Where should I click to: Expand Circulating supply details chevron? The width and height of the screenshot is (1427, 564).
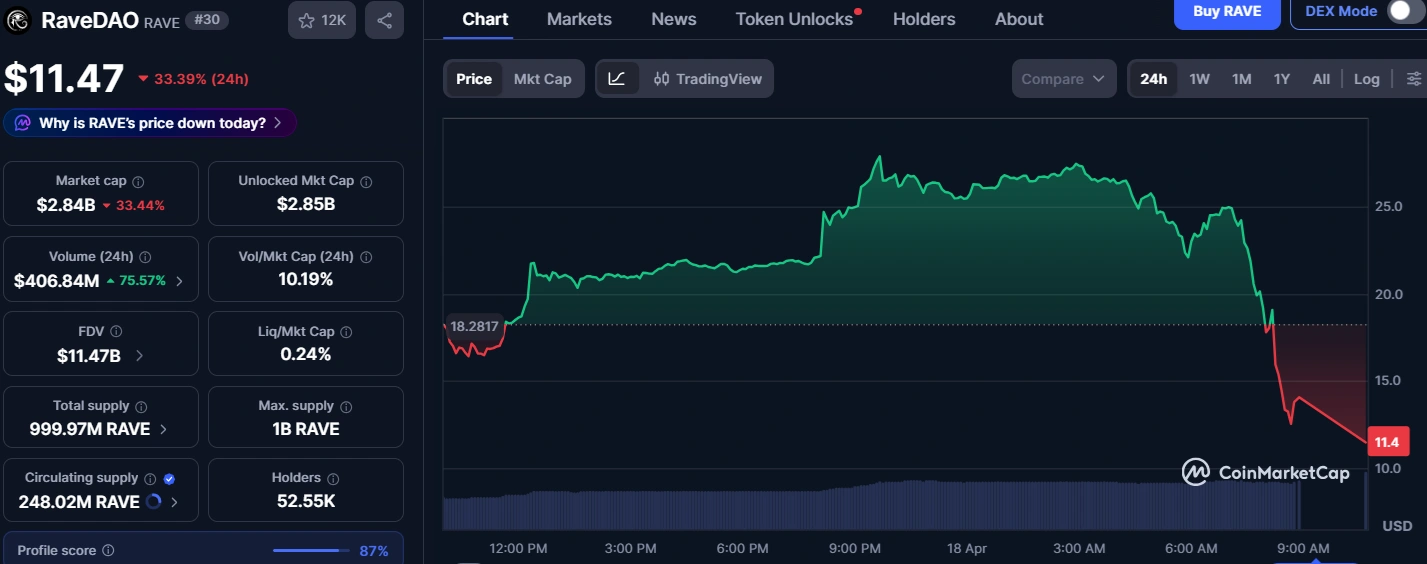click(175, 502)
